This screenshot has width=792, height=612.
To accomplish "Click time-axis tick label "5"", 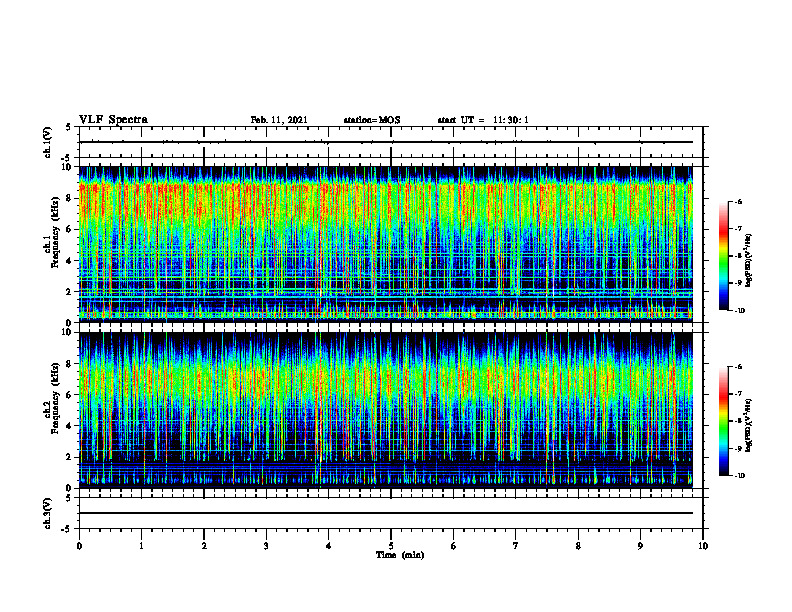I will coord(391,546).
